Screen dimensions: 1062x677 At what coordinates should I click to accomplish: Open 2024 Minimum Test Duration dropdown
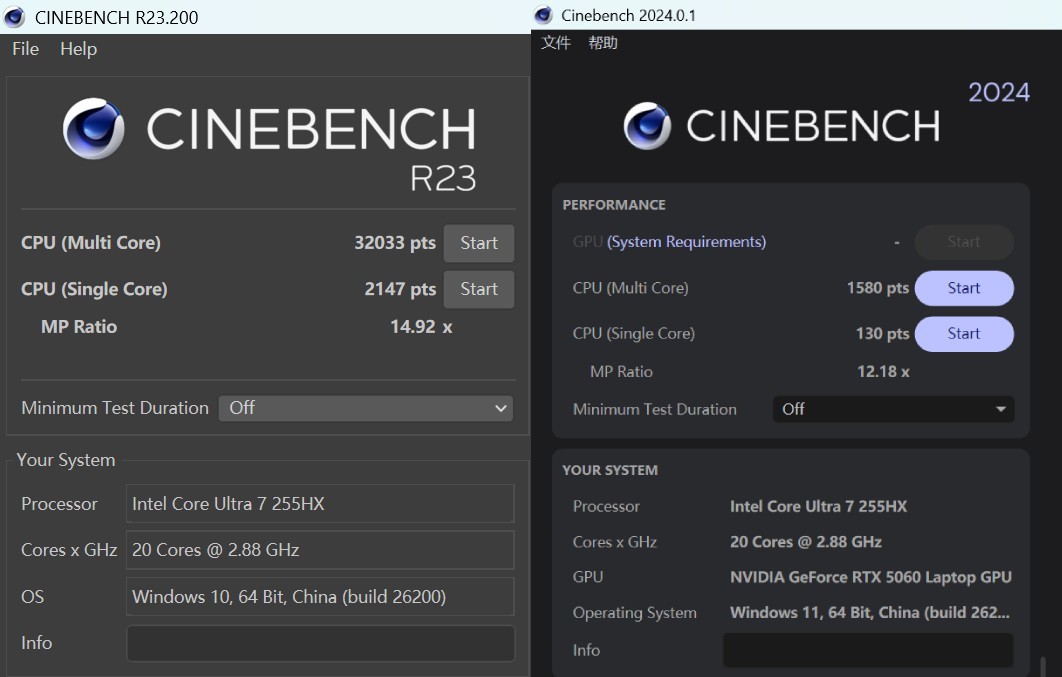(x=893, y=410)
